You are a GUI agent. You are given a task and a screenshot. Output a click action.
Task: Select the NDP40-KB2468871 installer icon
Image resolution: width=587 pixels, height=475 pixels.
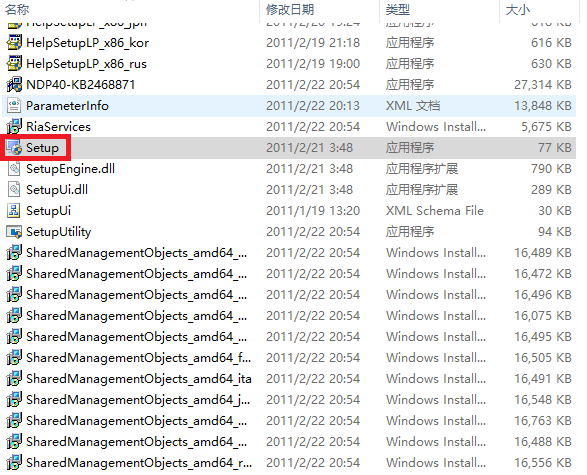(x=14, y=85)
